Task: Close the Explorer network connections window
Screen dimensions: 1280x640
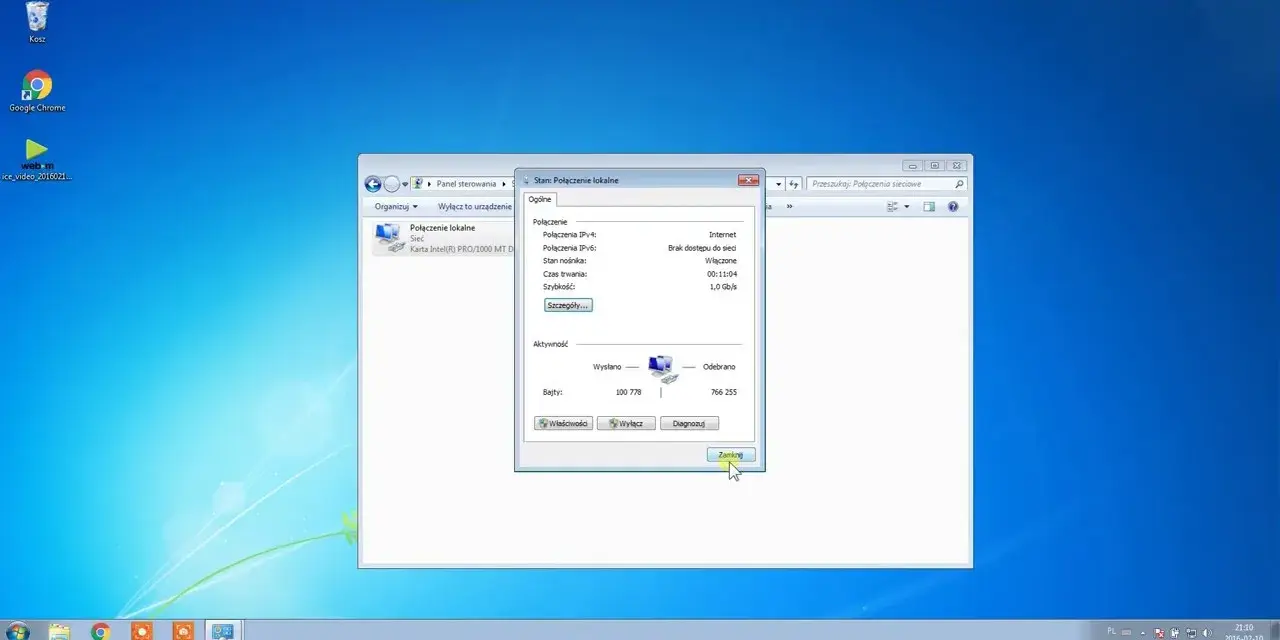Action: [957, 165]
